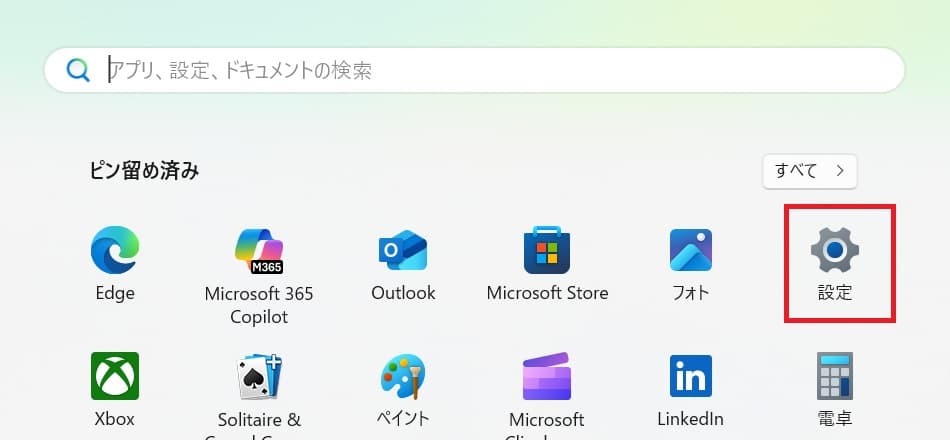Open the Edge browser icon
The width and height of the screenshot is (950, 440).
tap(115, 250)
